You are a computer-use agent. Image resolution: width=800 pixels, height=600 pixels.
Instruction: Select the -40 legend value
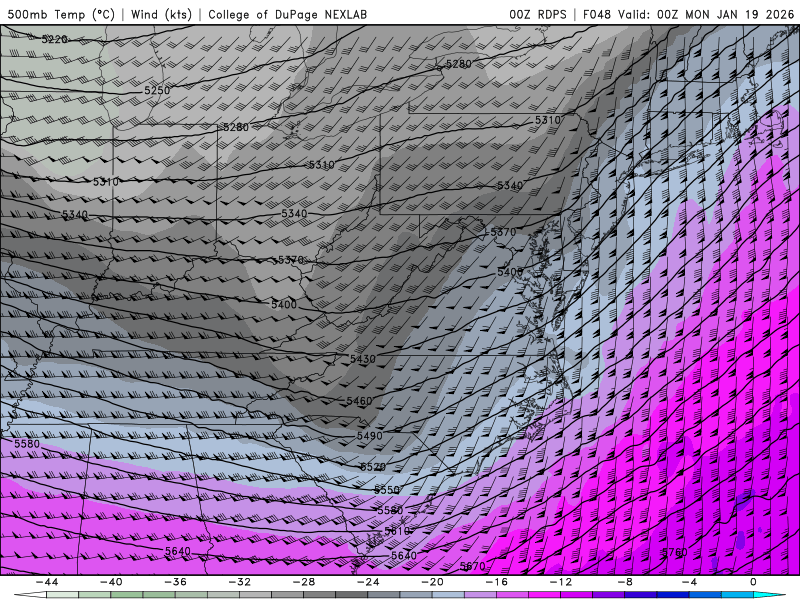pos(111,582)
